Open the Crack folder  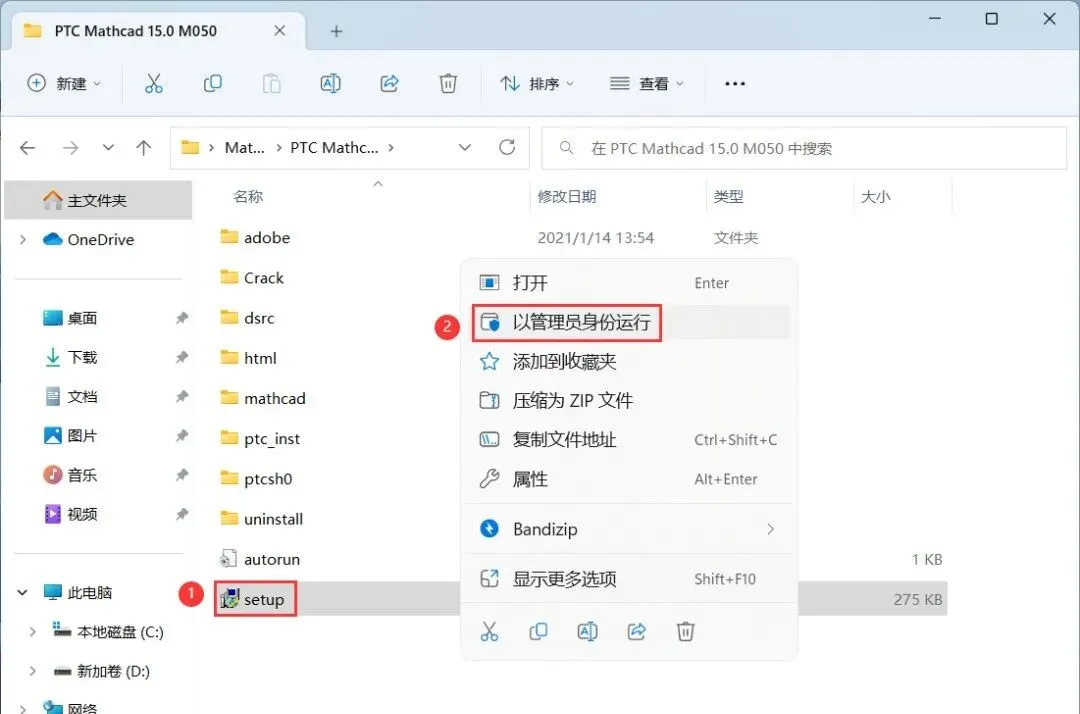pyautogui.click(x=252, y=277)
